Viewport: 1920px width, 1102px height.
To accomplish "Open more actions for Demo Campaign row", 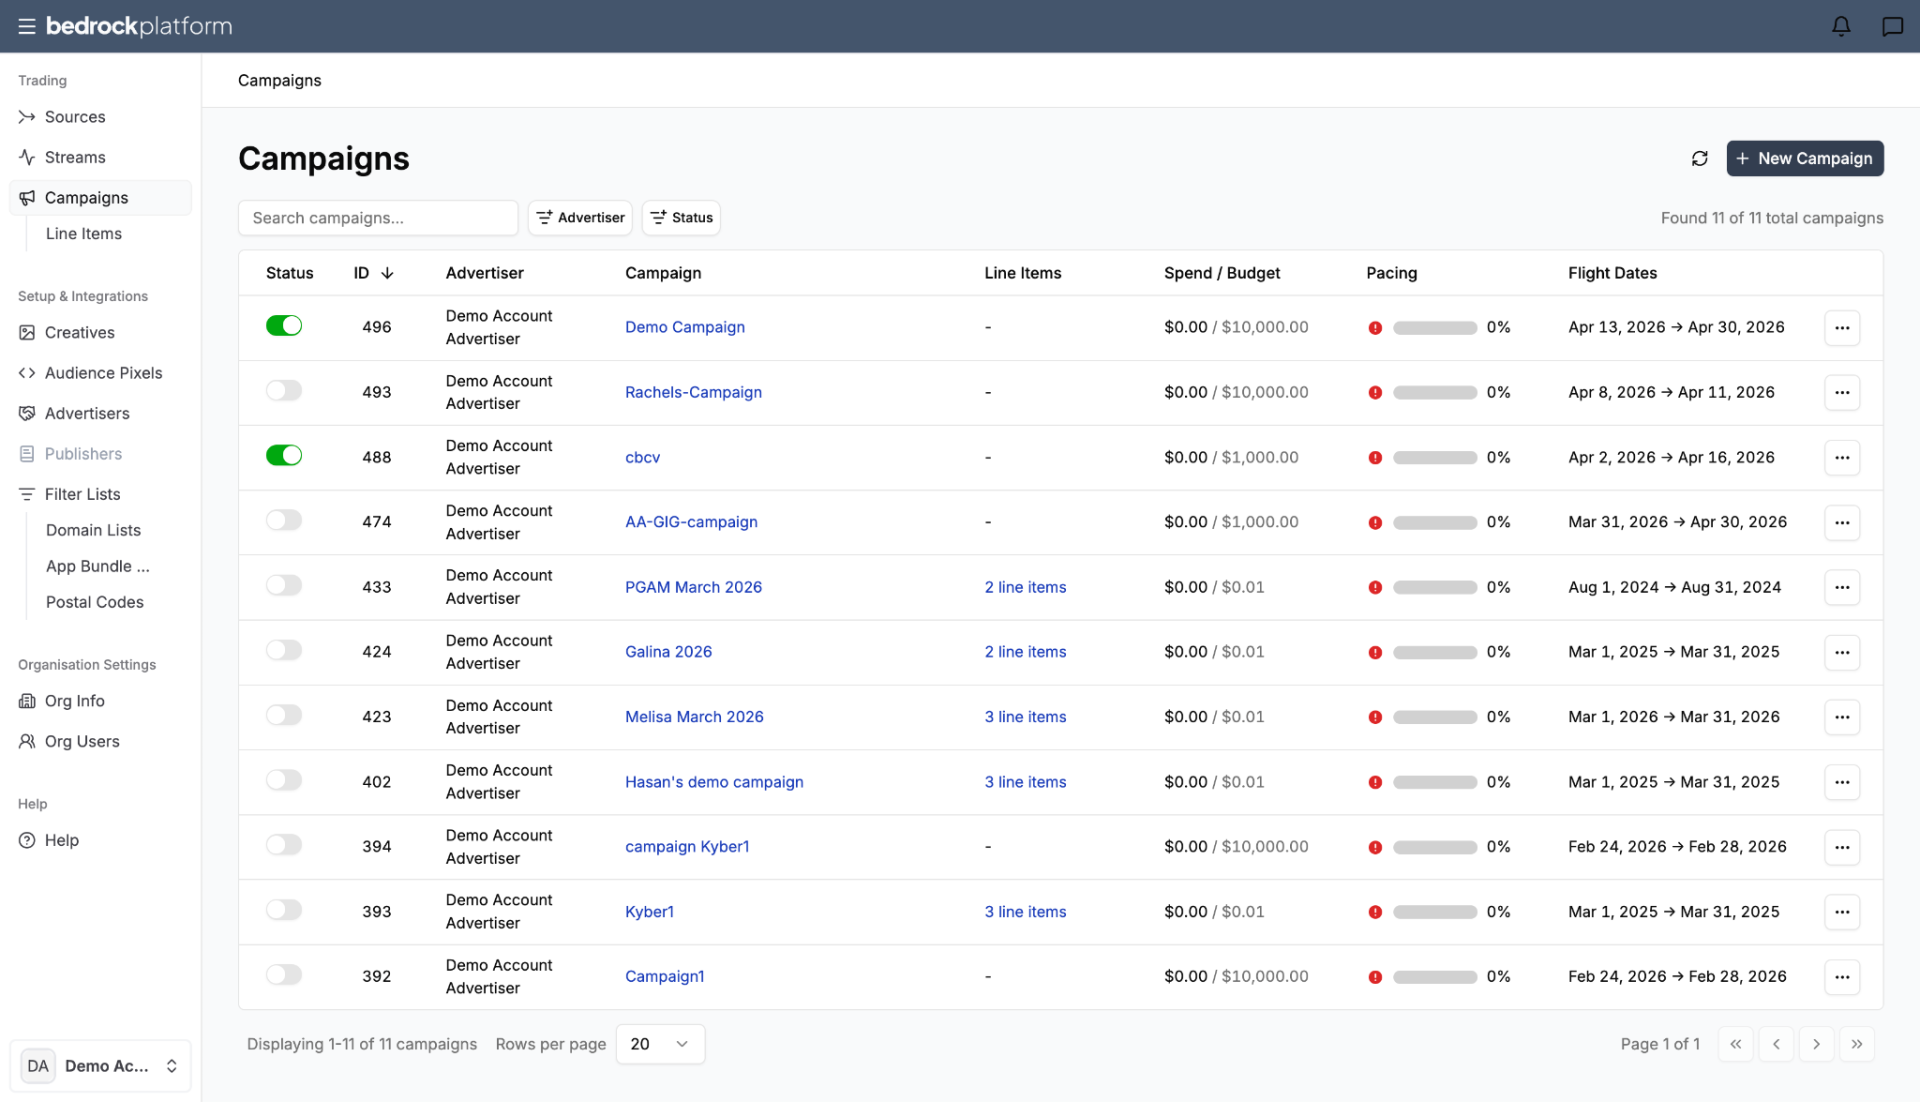I will click(x=1842, y=327).
